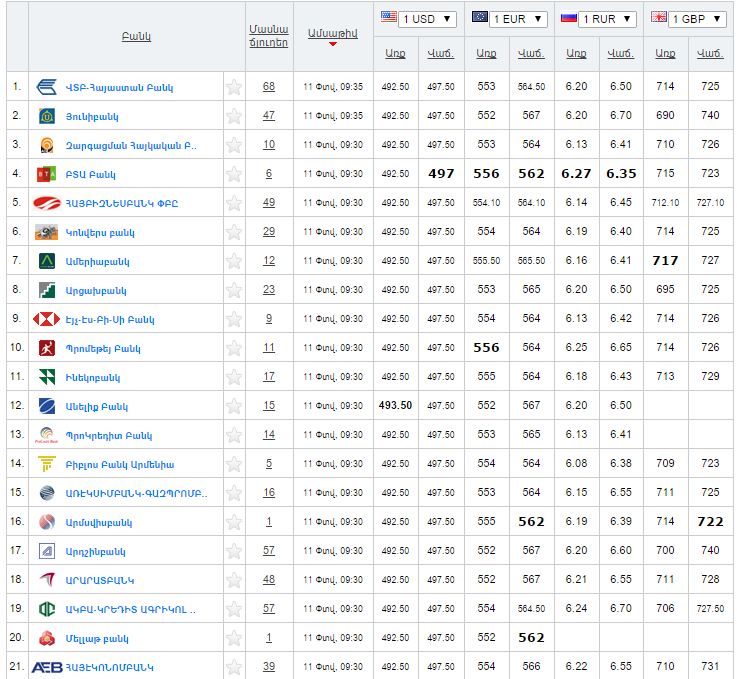The image size is (737, 679).
Task: Click the Unibank logo icon
Action: coord(47,116)
